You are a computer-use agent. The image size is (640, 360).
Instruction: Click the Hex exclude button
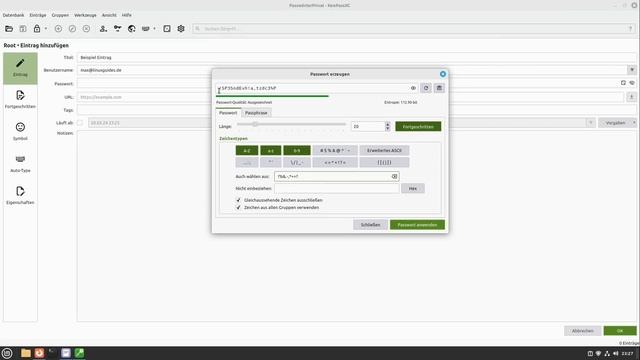click(x=413, y=189)
